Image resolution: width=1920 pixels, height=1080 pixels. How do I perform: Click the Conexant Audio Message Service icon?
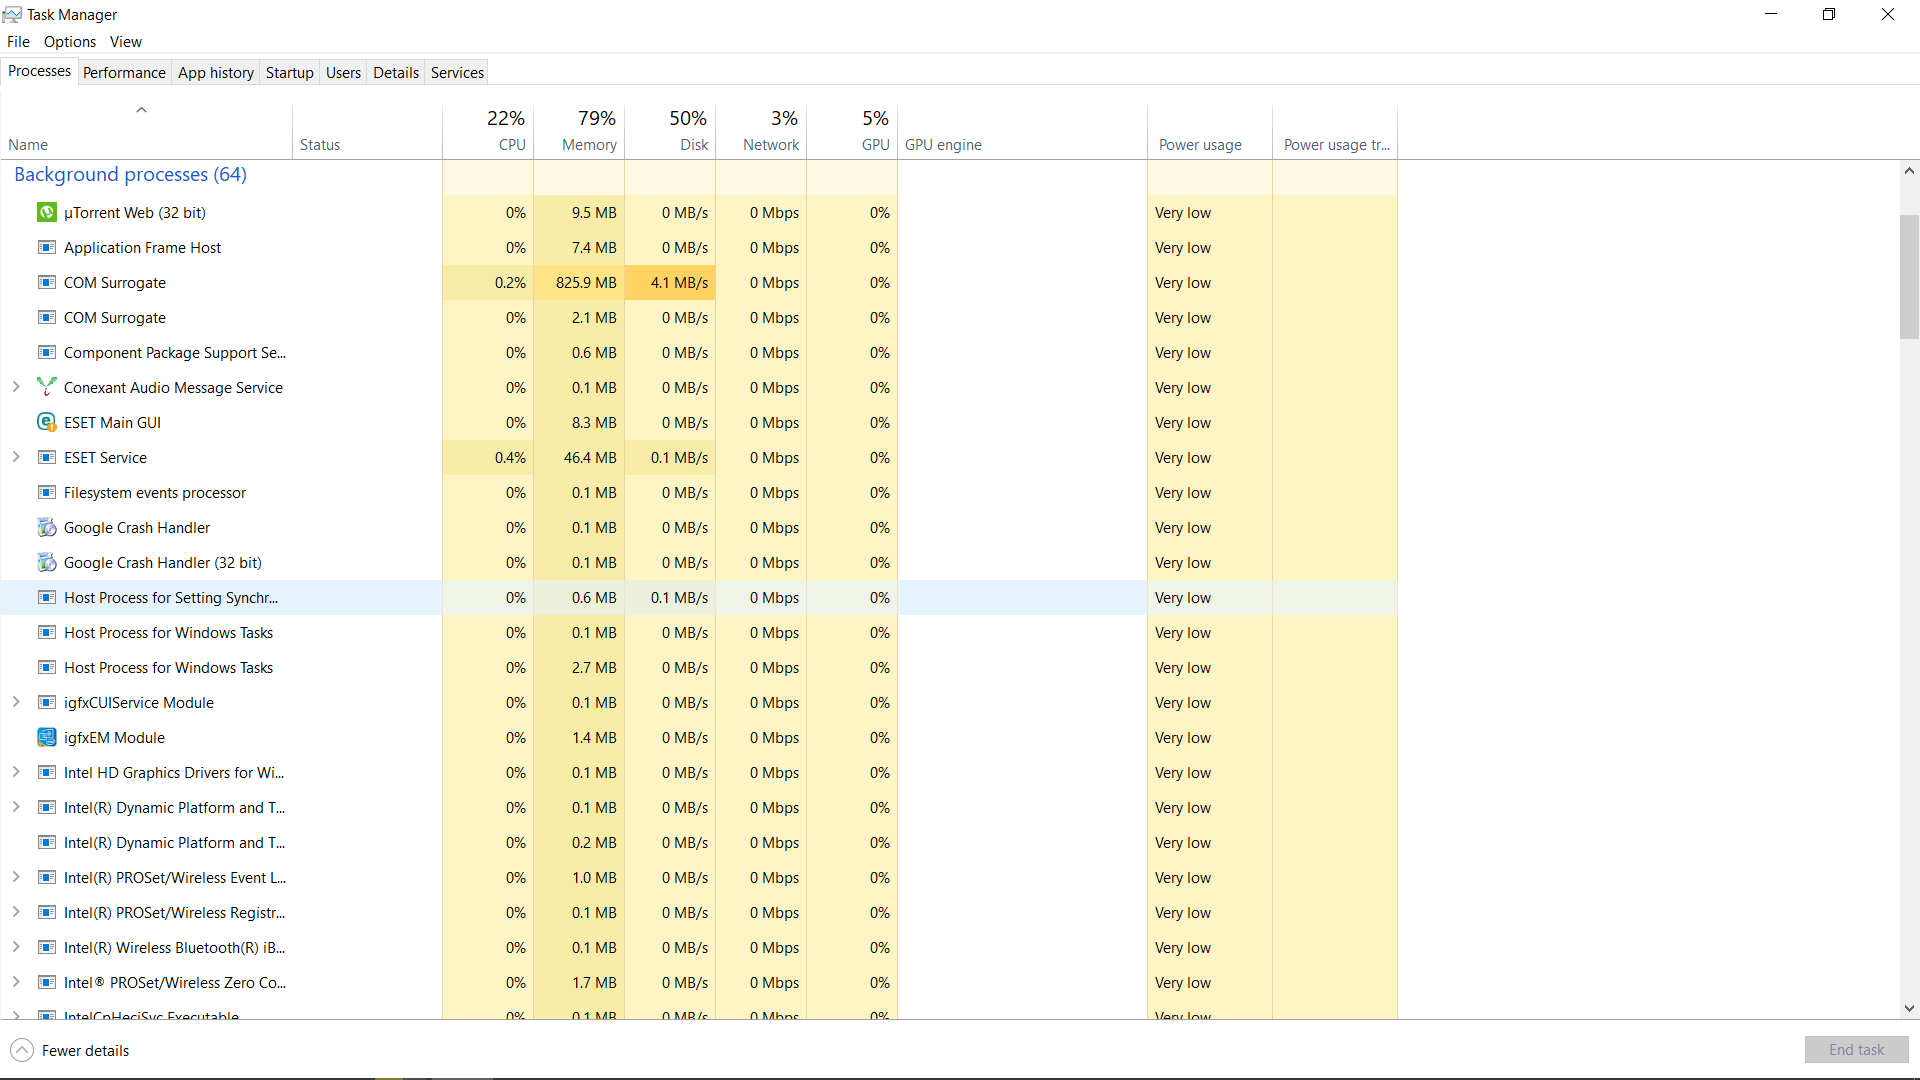[x=46, y=387]
